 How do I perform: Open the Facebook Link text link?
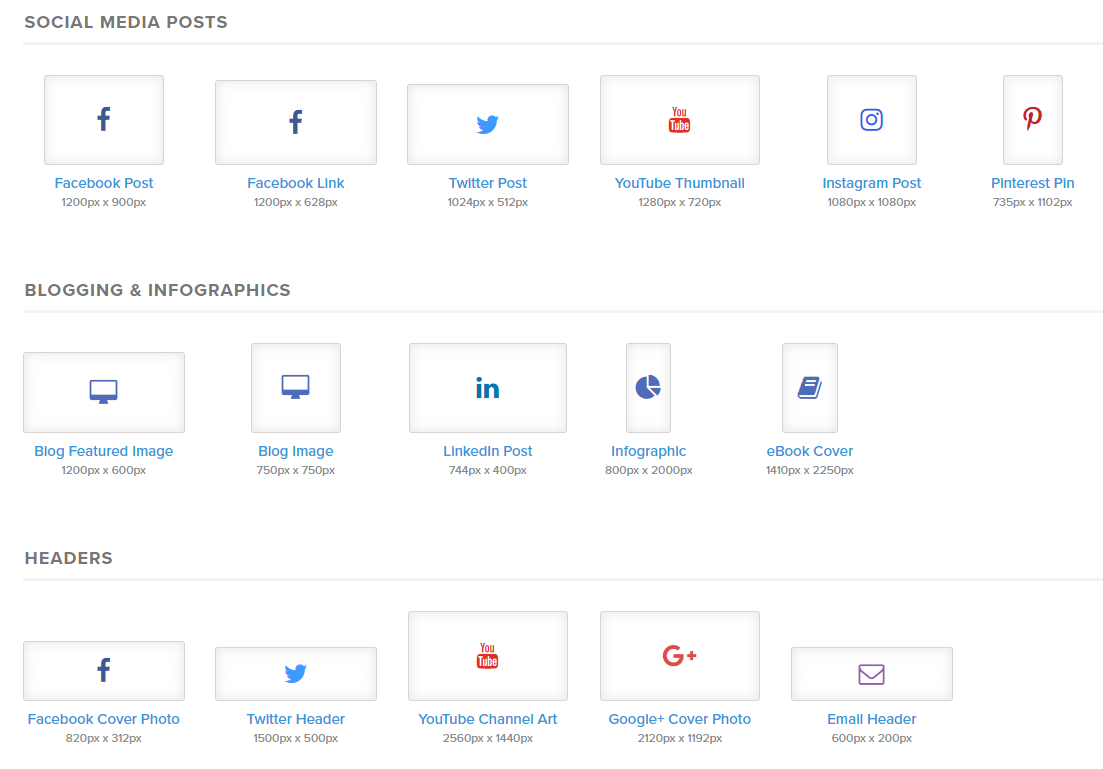pos(296,183)
